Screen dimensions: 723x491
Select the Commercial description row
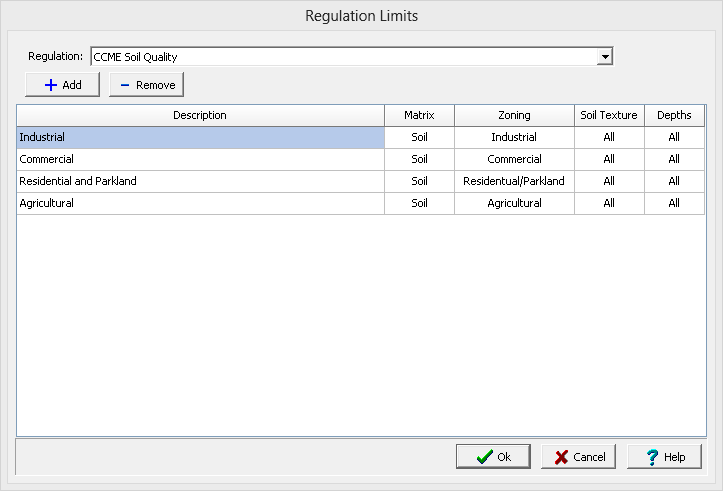click(x=200, y=159)
